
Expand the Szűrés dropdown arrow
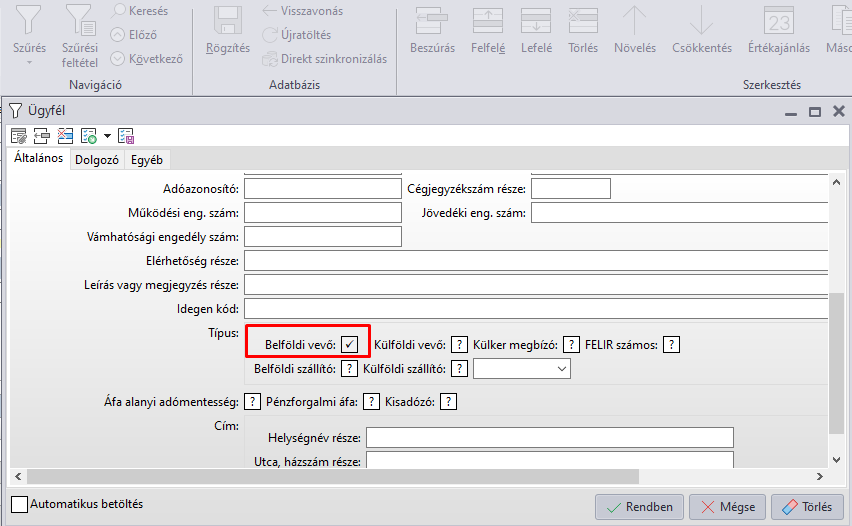point(29,63)
